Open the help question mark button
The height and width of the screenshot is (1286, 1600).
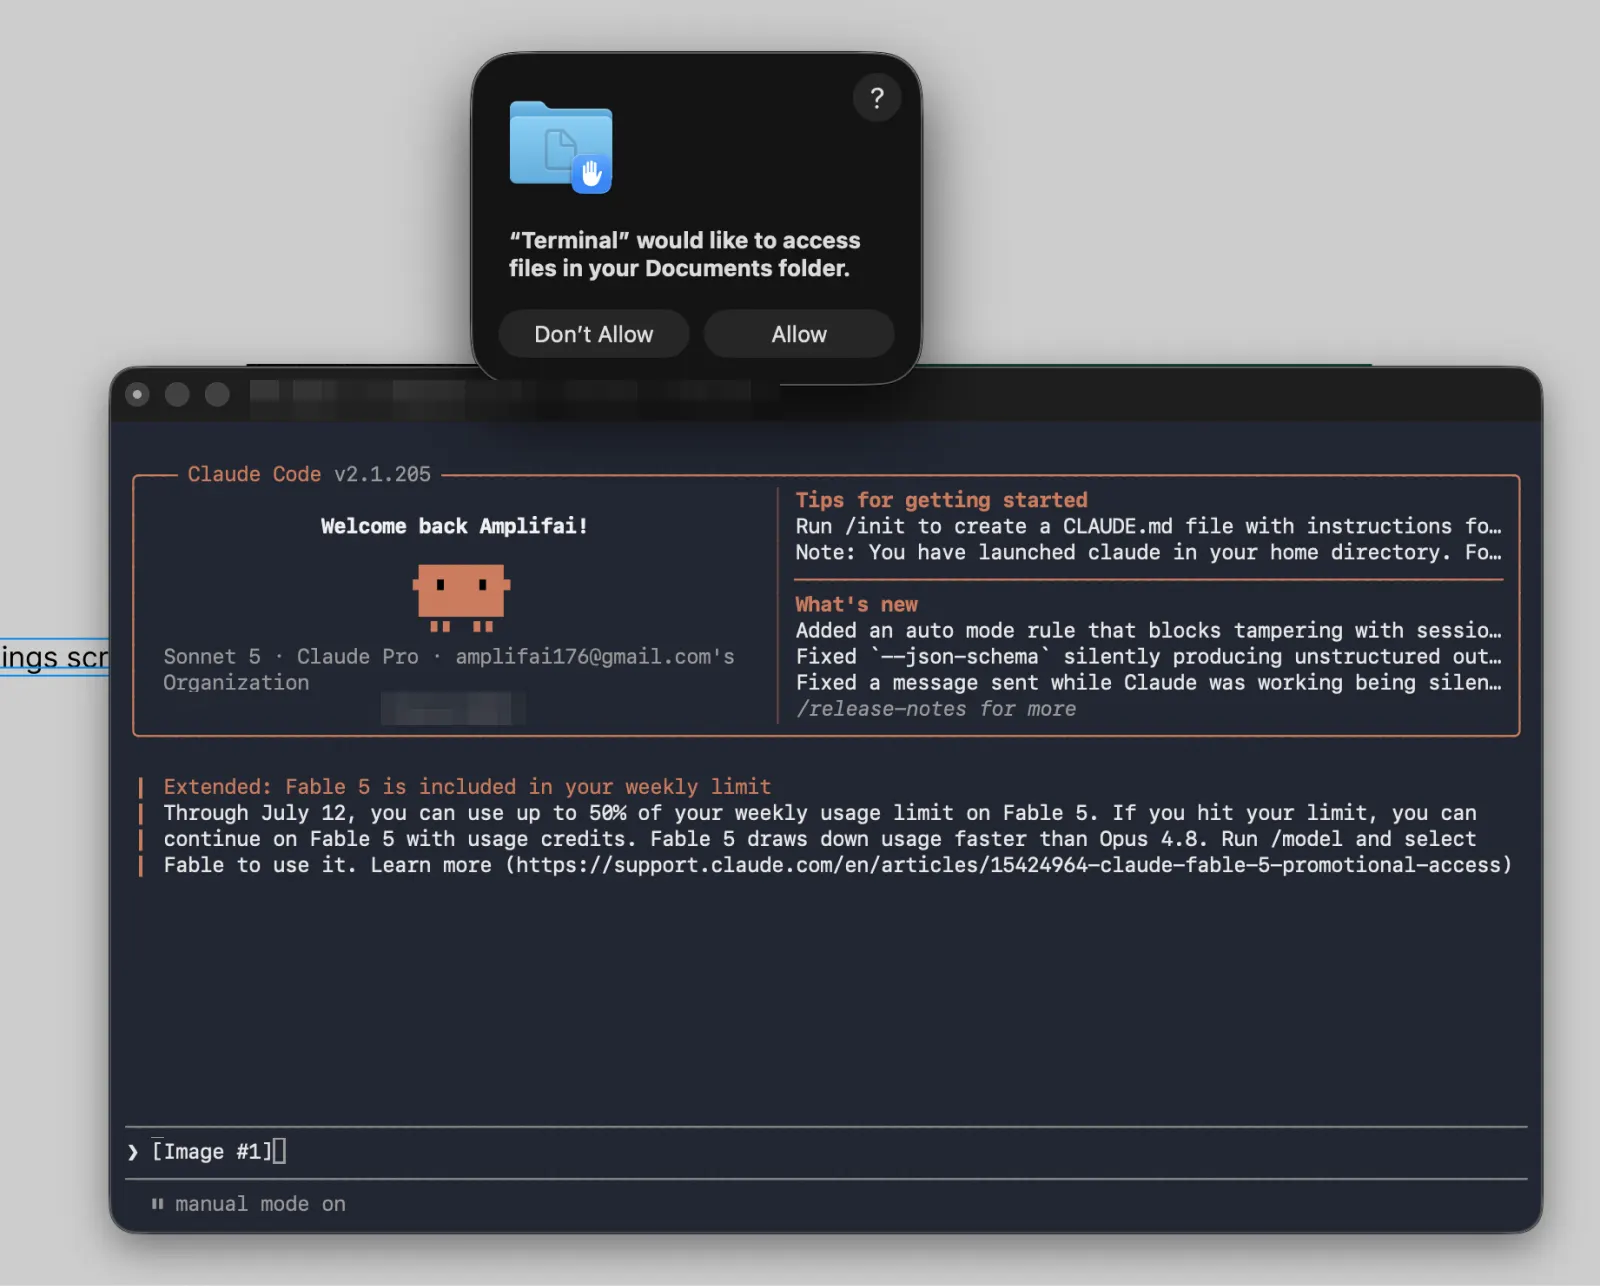click(x=877, y=98)
